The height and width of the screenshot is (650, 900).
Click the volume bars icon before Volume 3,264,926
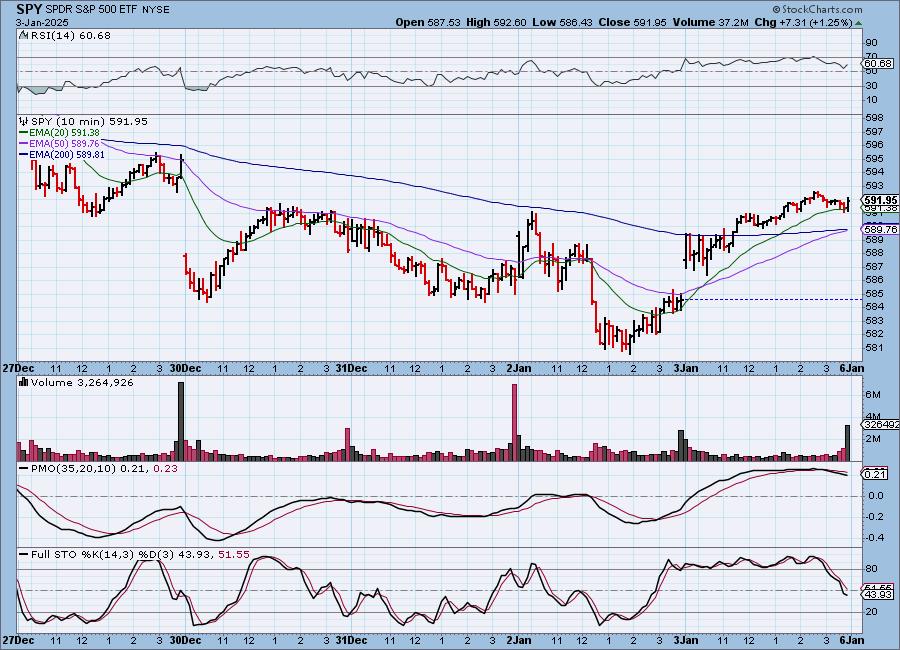(x=24, y=382)
